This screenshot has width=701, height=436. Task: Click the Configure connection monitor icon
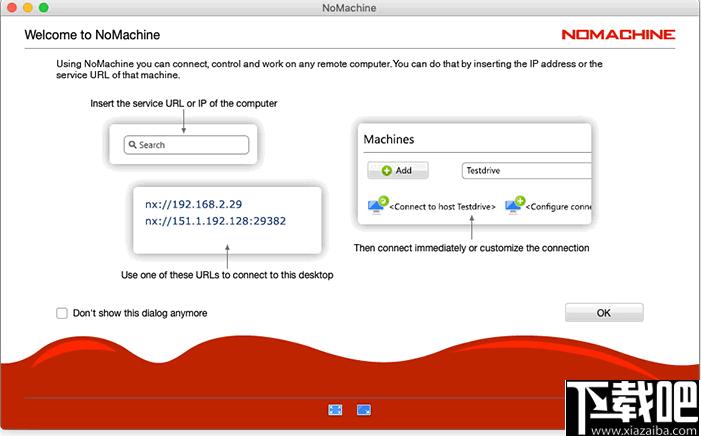click(x=515, y=206)
